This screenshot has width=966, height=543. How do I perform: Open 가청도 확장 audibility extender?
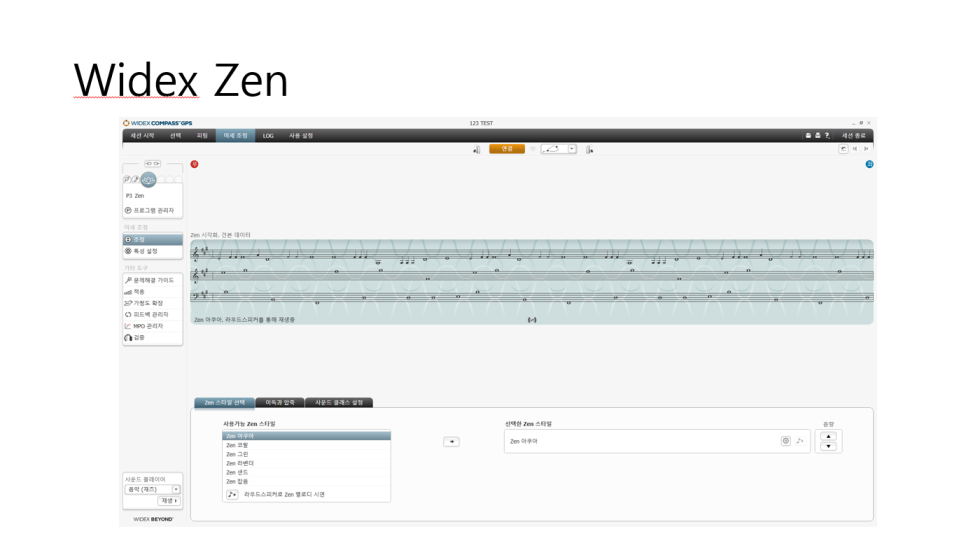(x=153, y=303)
